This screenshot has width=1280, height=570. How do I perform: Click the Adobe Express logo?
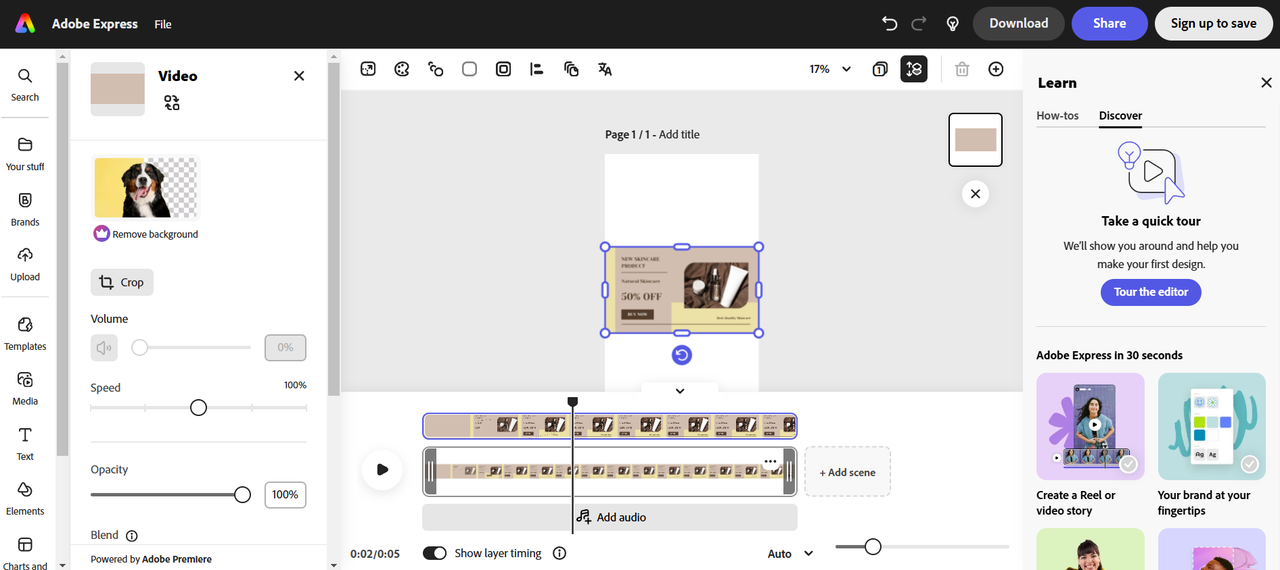pyautogui.click(x=25, y=24)
